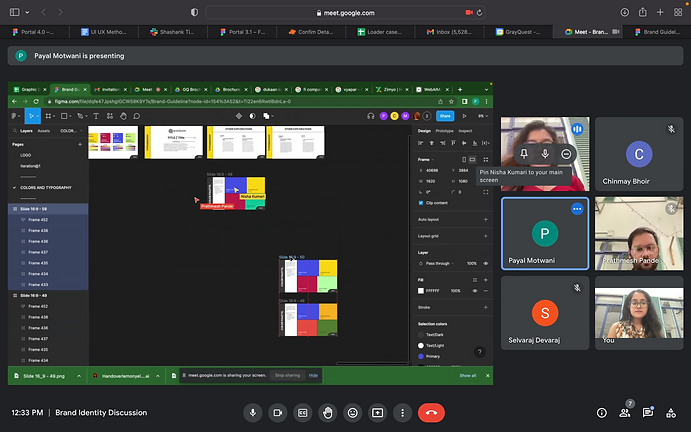
Task: Open a new Safari tab with plus
Action: coord(660,12)
